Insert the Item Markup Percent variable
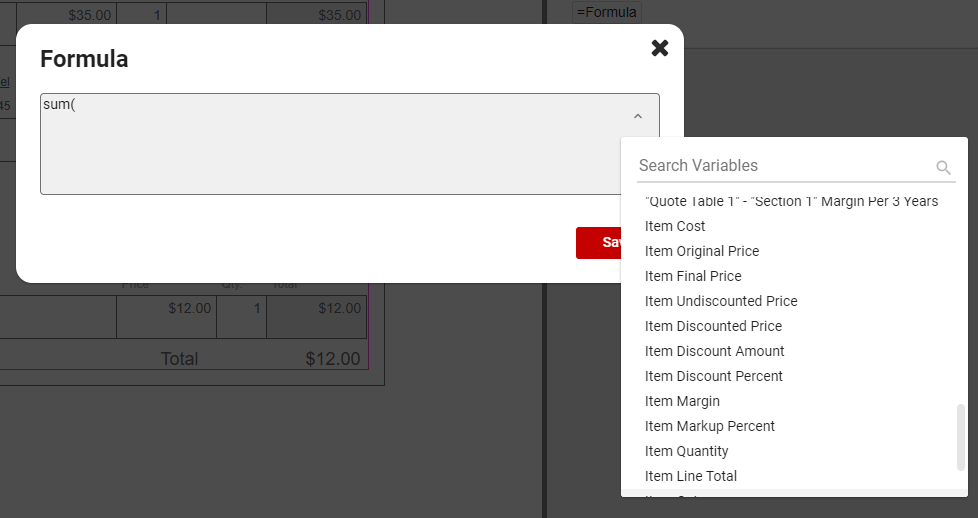Image resolution: width=978 pixels, height=518 pixels. coord(710,426)
